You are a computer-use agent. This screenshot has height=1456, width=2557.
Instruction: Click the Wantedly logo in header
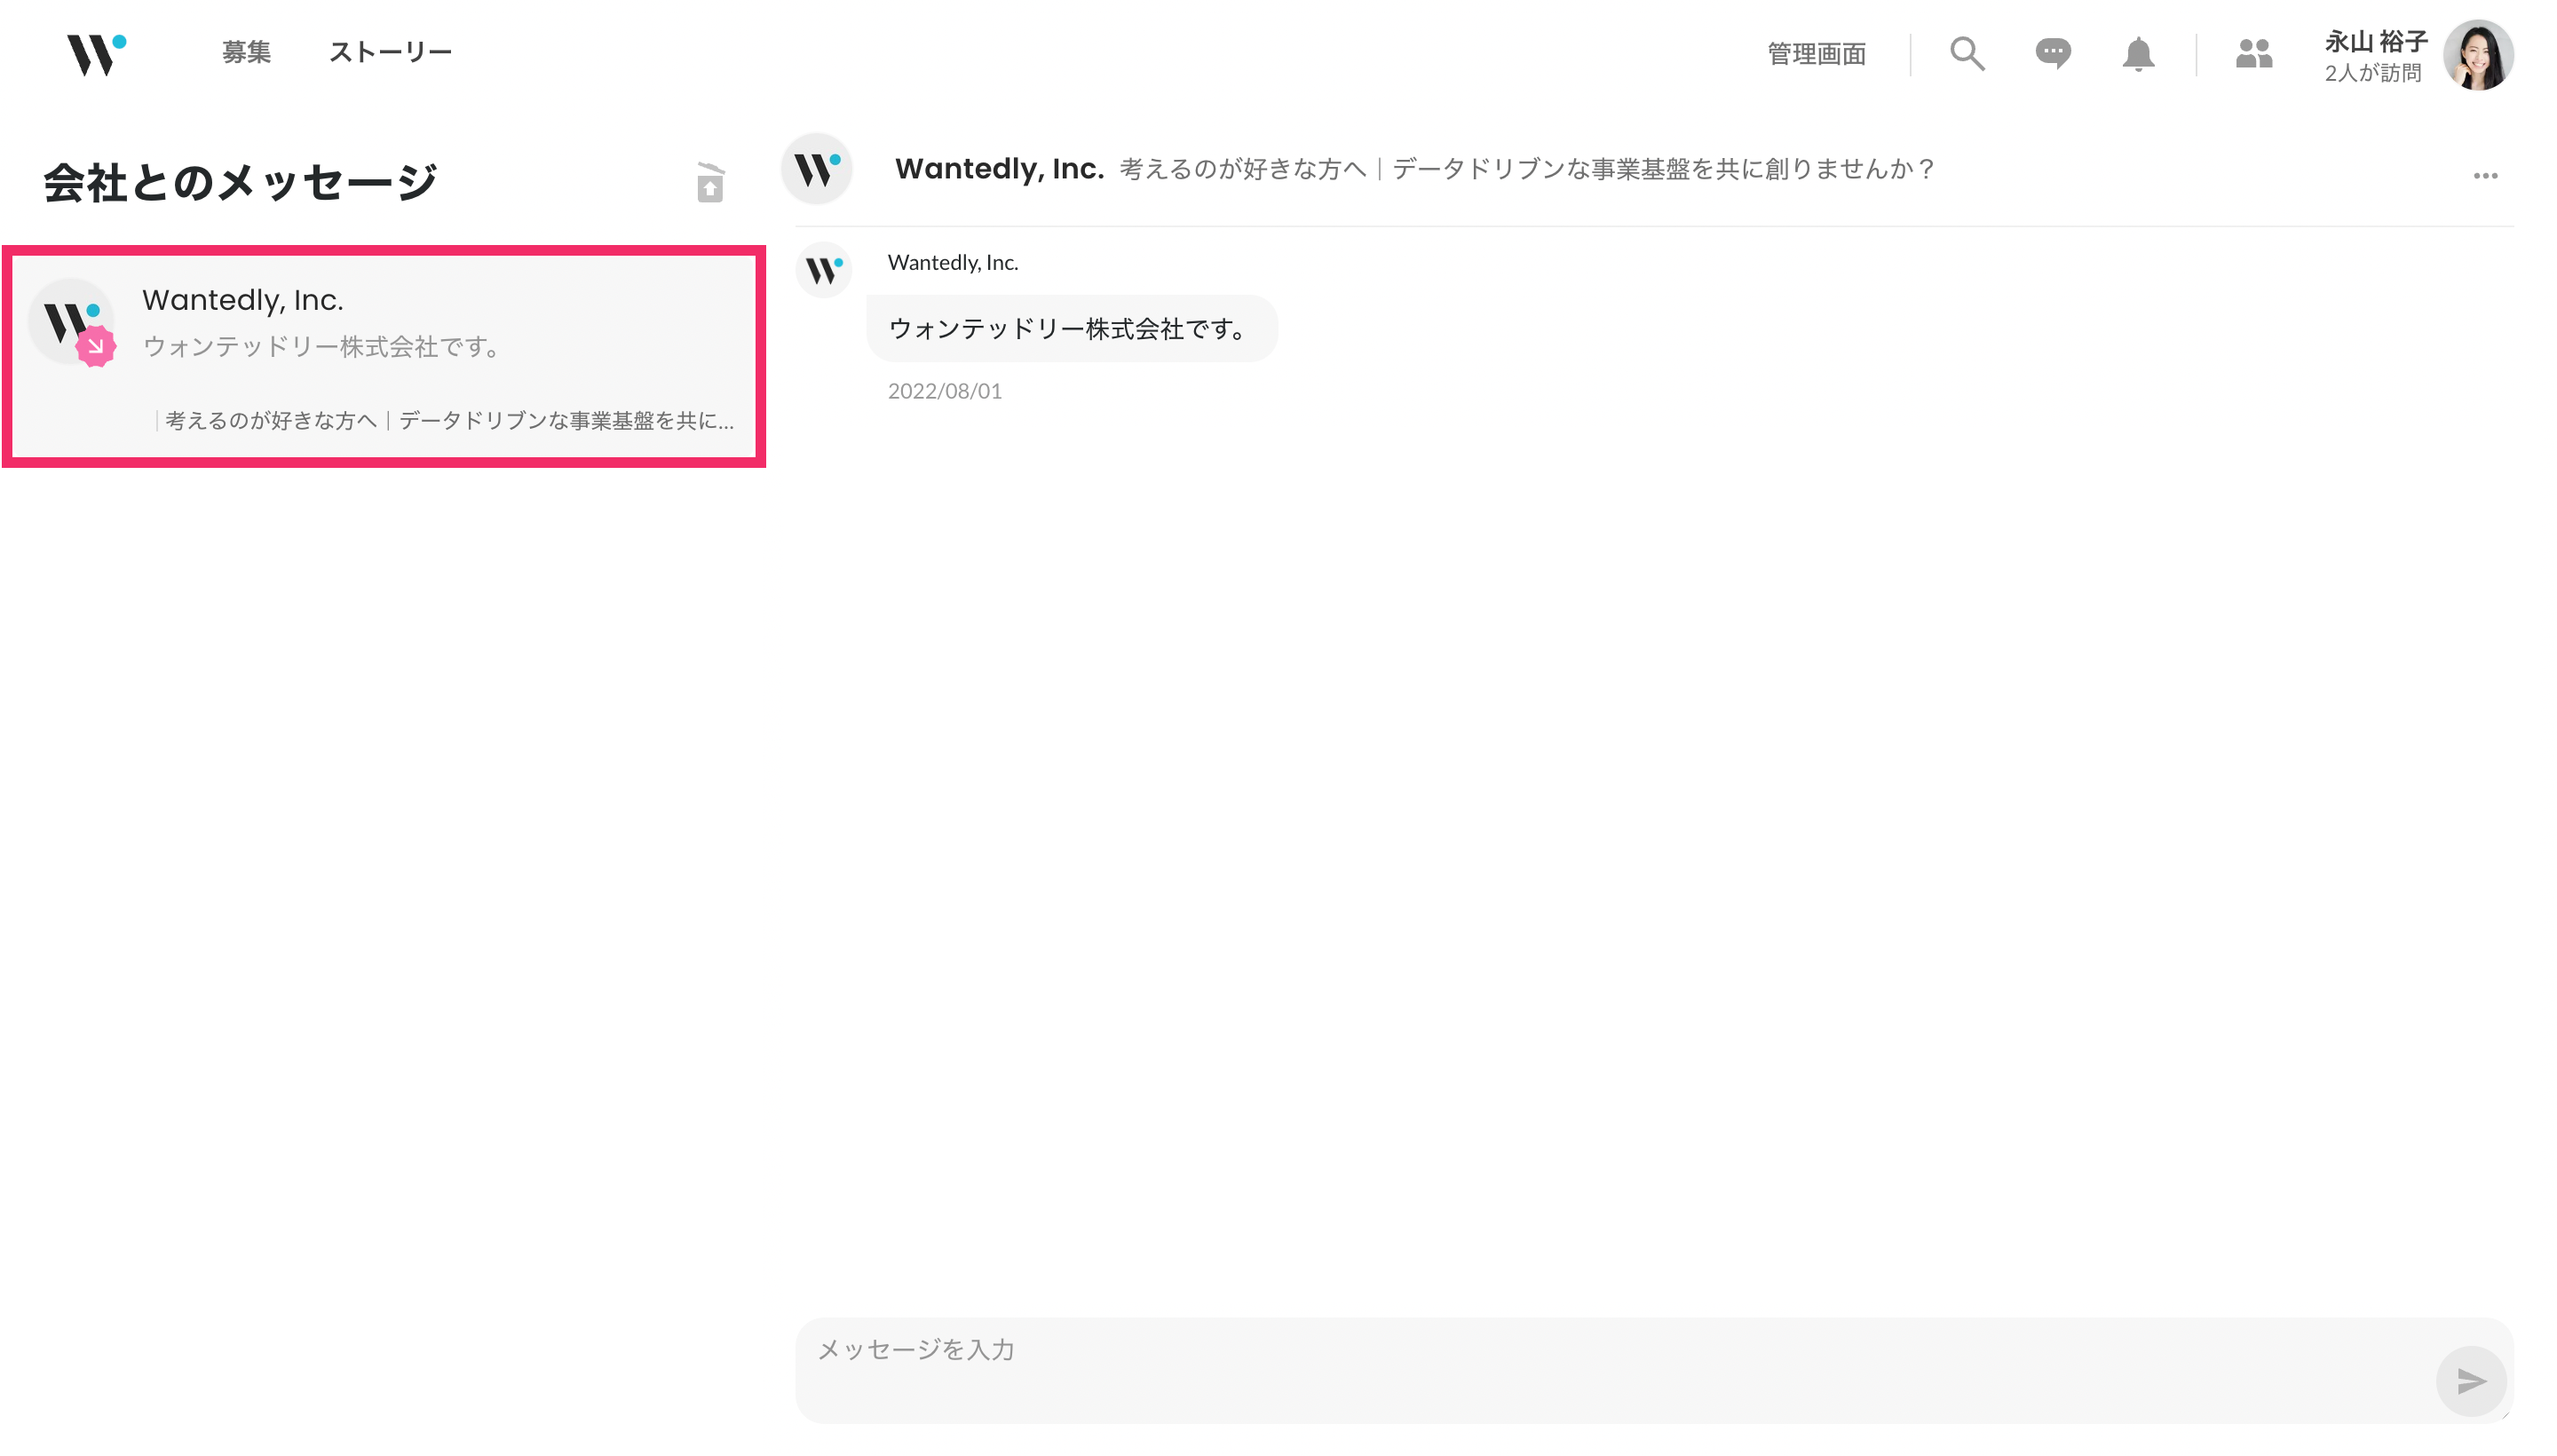(x=95, y=54)
